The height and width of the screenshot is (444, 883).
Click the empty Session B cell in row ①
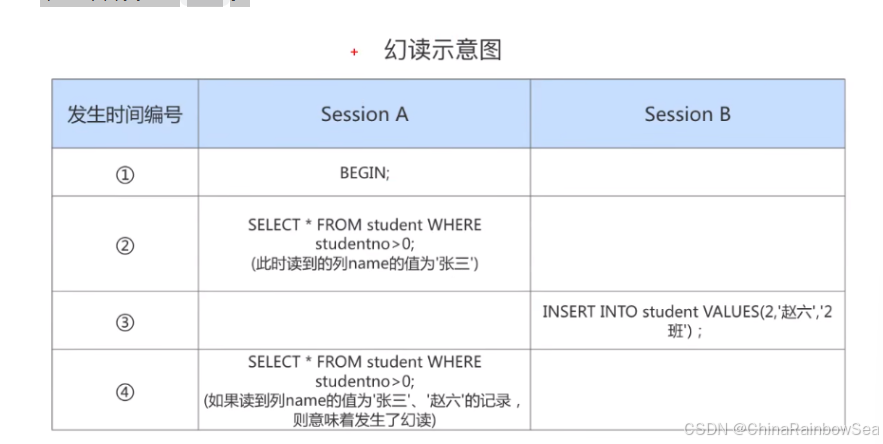(x=687, y=174)
